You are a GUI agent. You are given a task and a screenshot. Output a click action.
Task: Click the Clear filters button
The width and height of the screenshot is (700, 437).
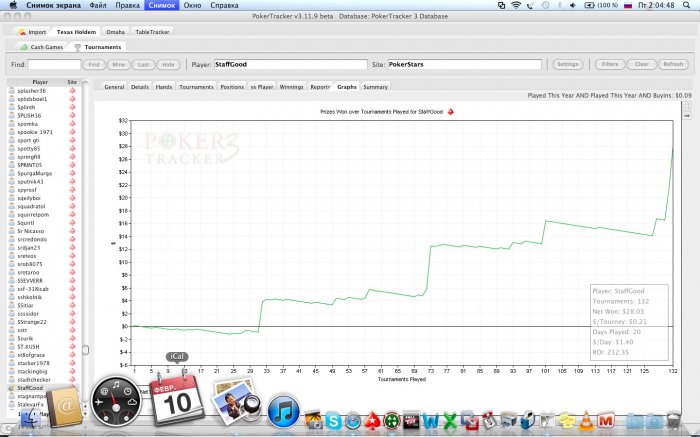(642, 64)
